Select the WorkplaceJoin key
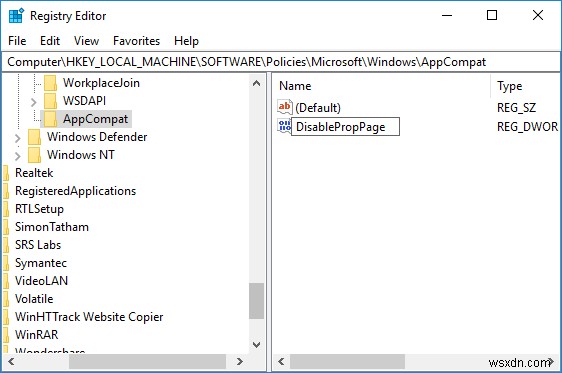562x373 pixels. pos(101,83)
